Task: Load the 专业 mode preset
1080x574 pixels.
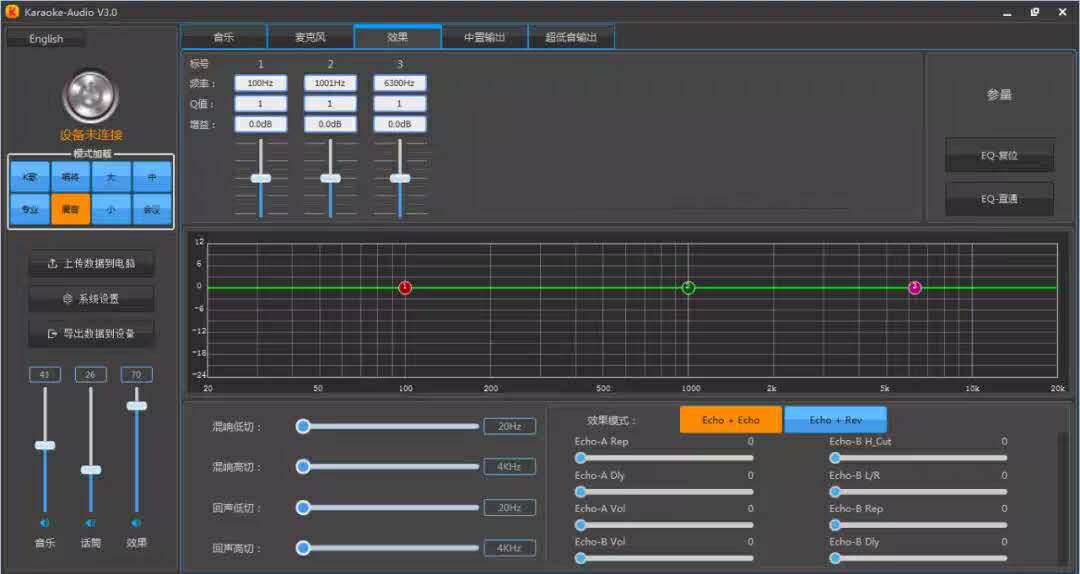Action: pyautogui.click(x=30, y=209)
